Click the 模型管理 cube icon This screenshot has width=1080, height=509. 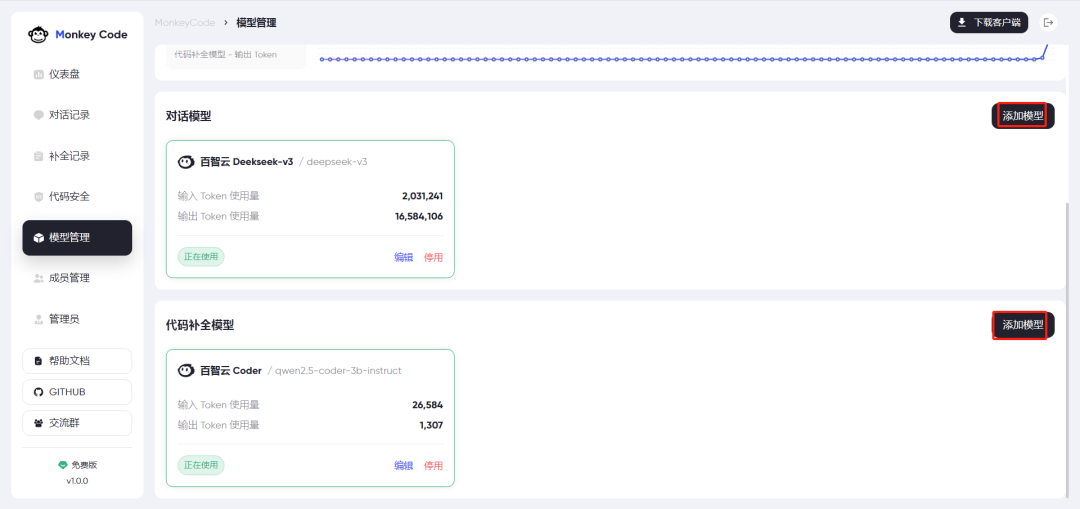(x=39, y=238)
